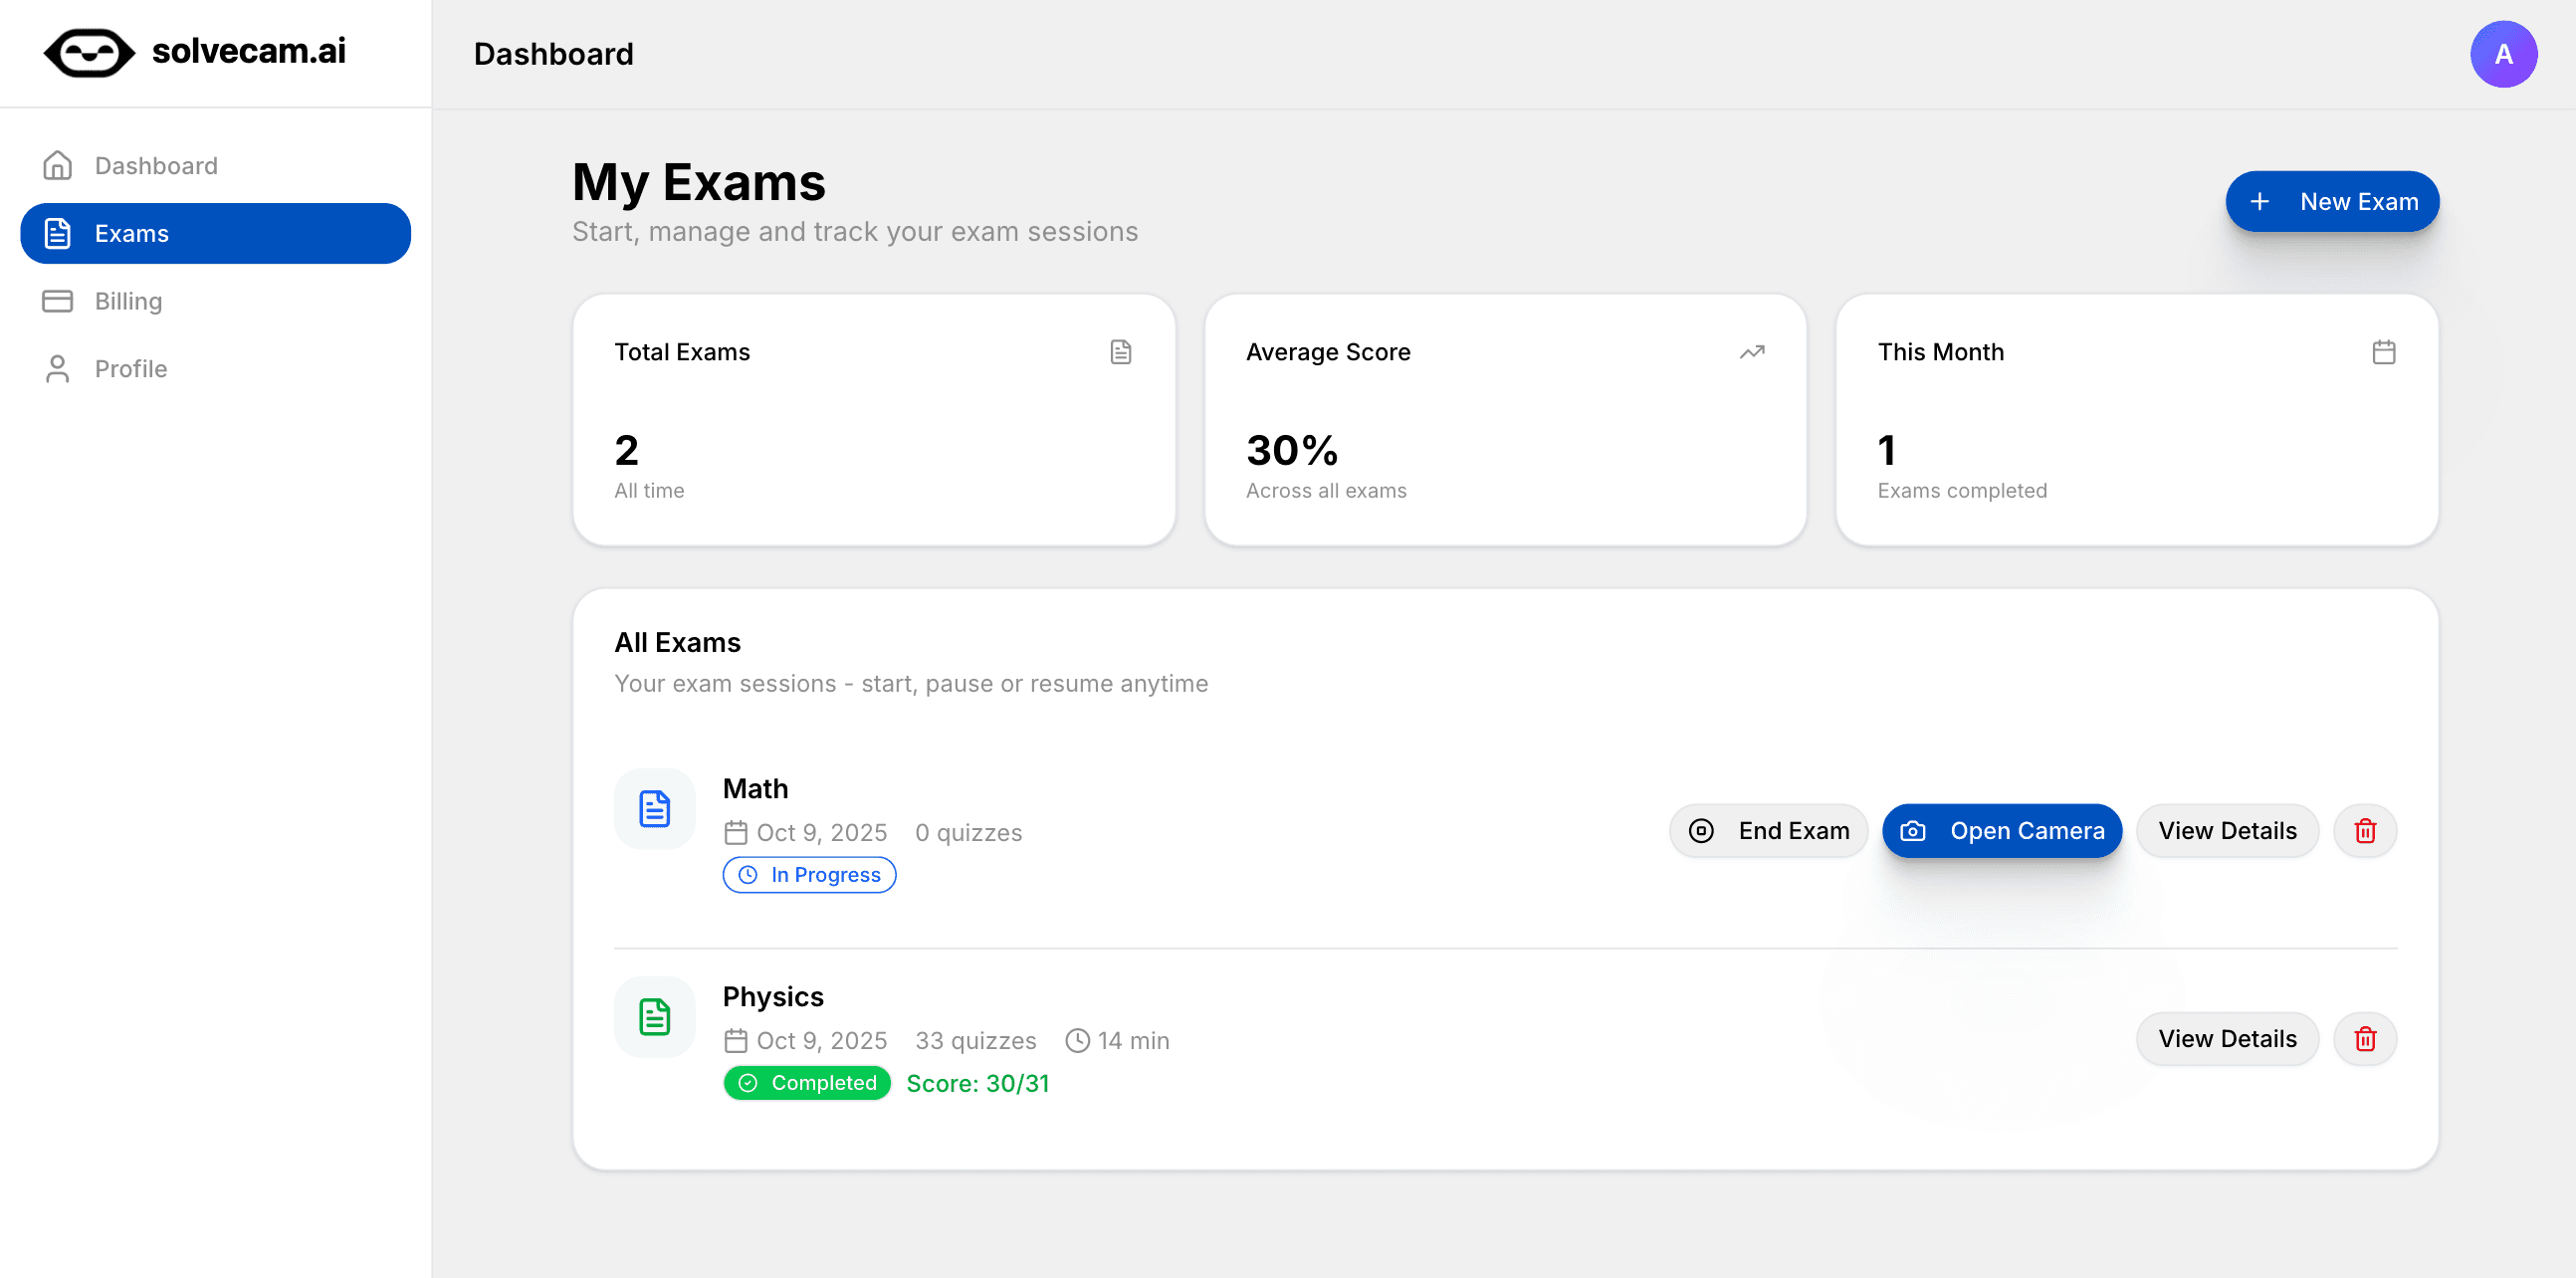
Task: Click the green Physics exam document icon
Action: [x=654, y=1017]
